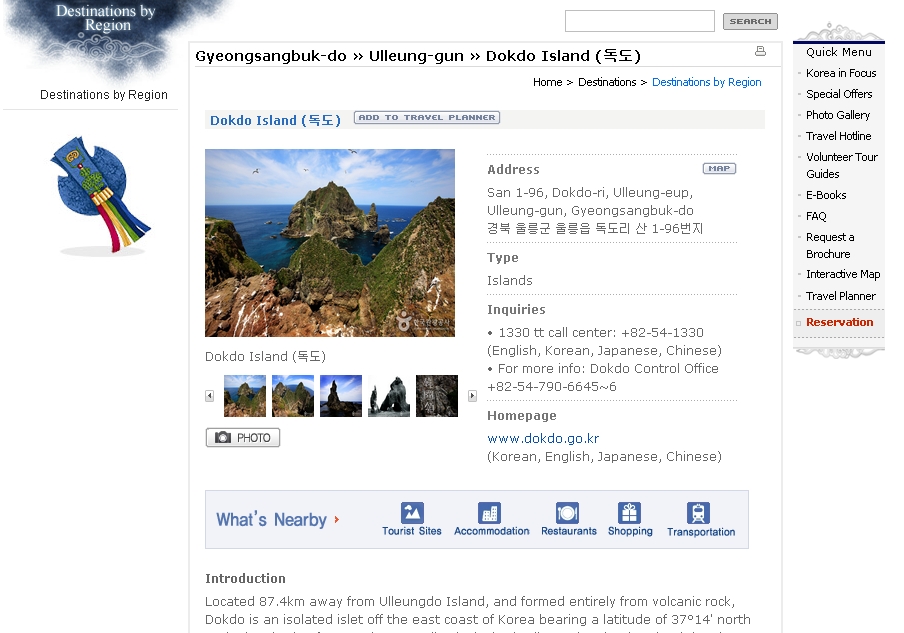Open Korea in Focus from Quick Menu
904x633 pixels.
click(841, 73)
